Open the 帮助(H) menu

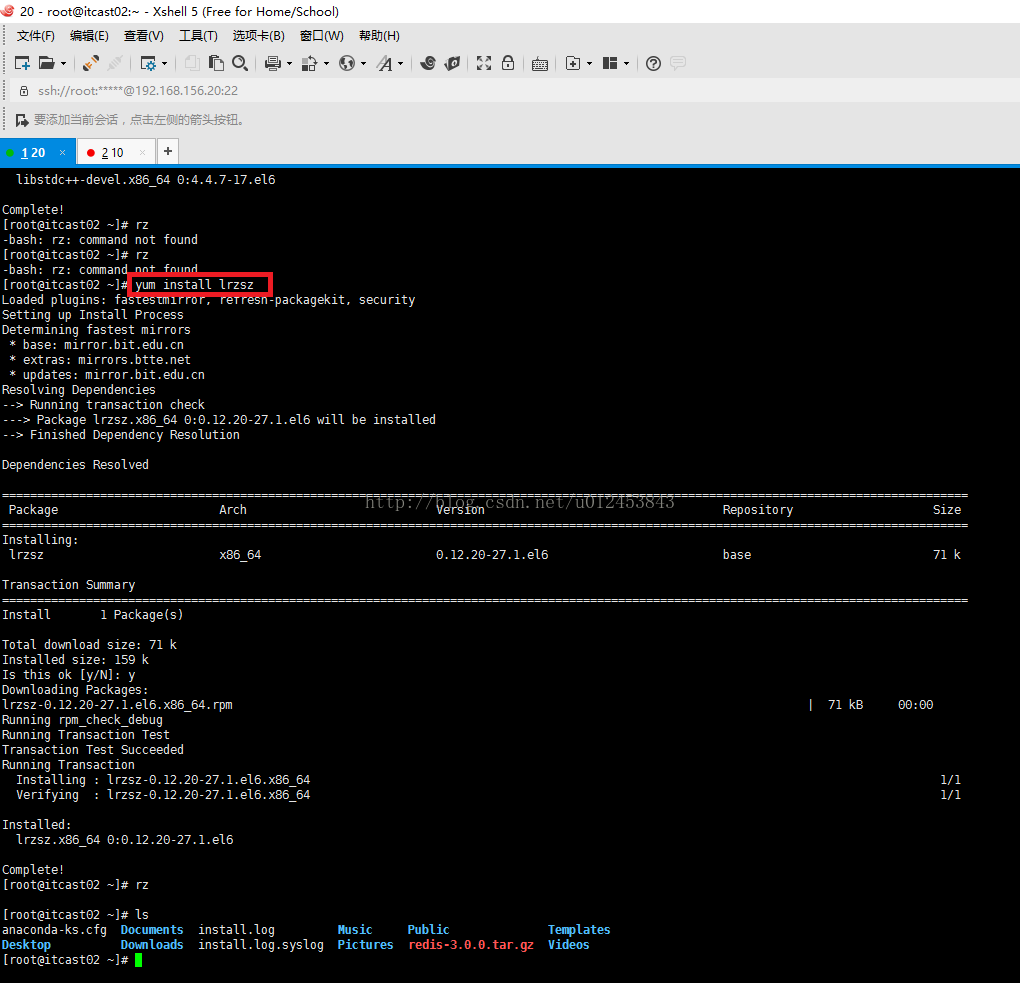coord(379,36)
